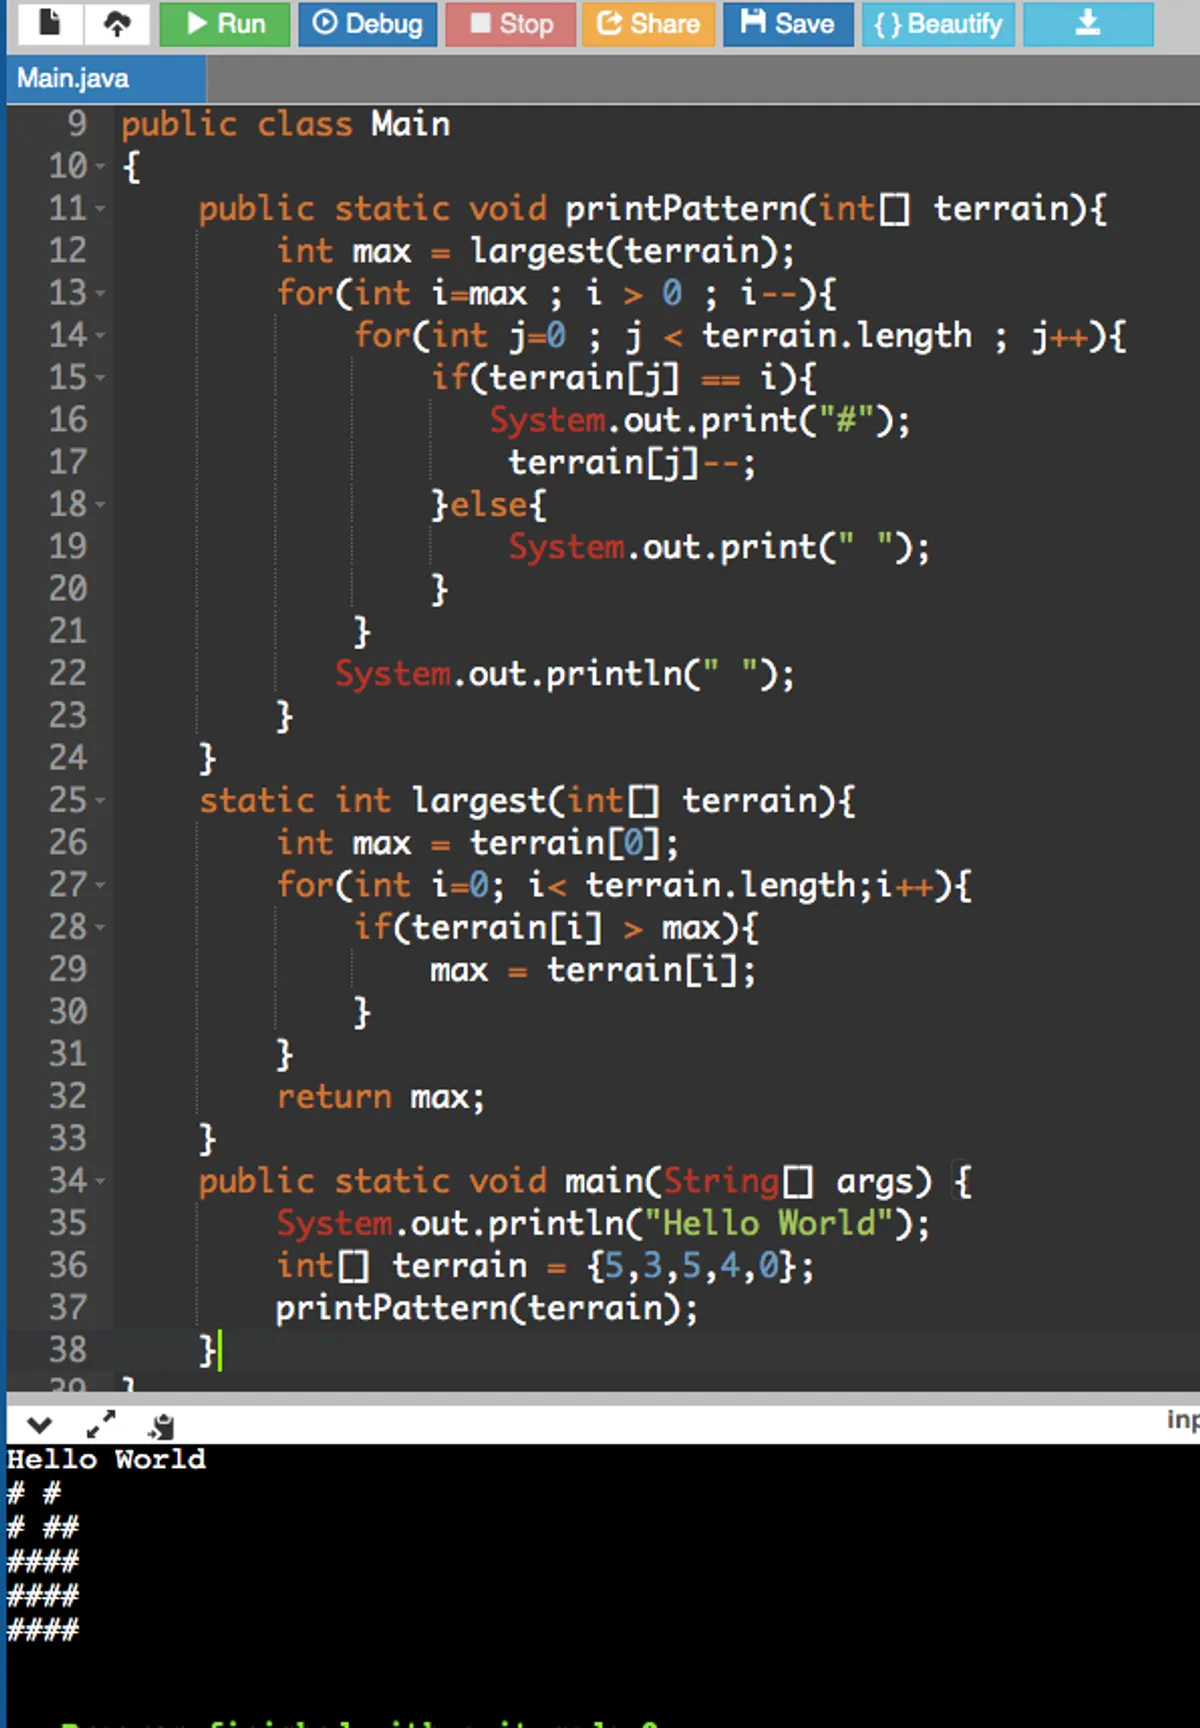Fold the main method at line 34

pos(100,1182)
